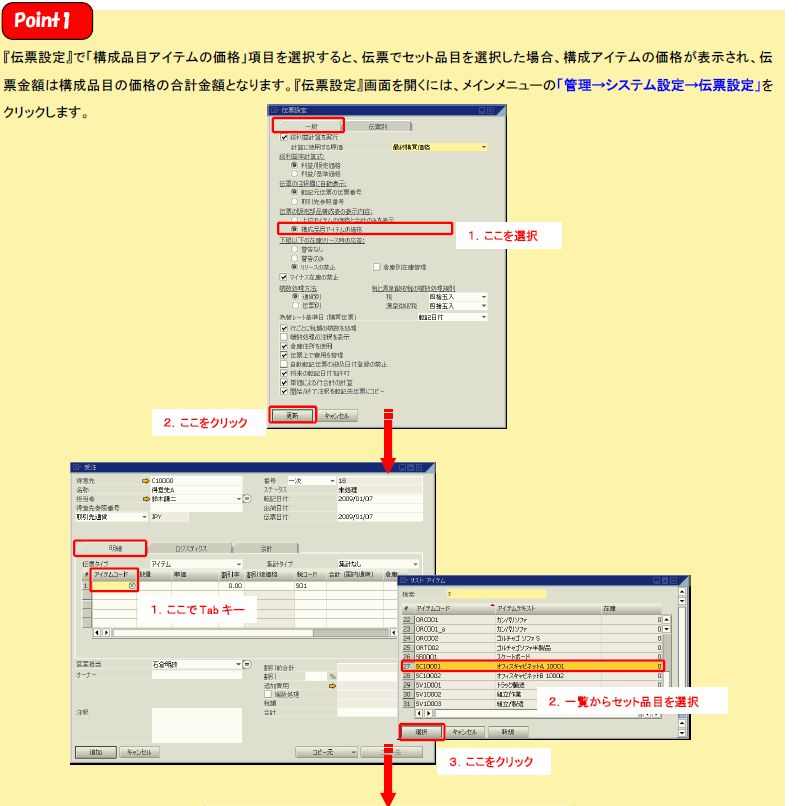This screenshot has height=806, width=798.
Task: Click round details icon beside 担当者 dropdown
Action: click(x=247, y=499)
